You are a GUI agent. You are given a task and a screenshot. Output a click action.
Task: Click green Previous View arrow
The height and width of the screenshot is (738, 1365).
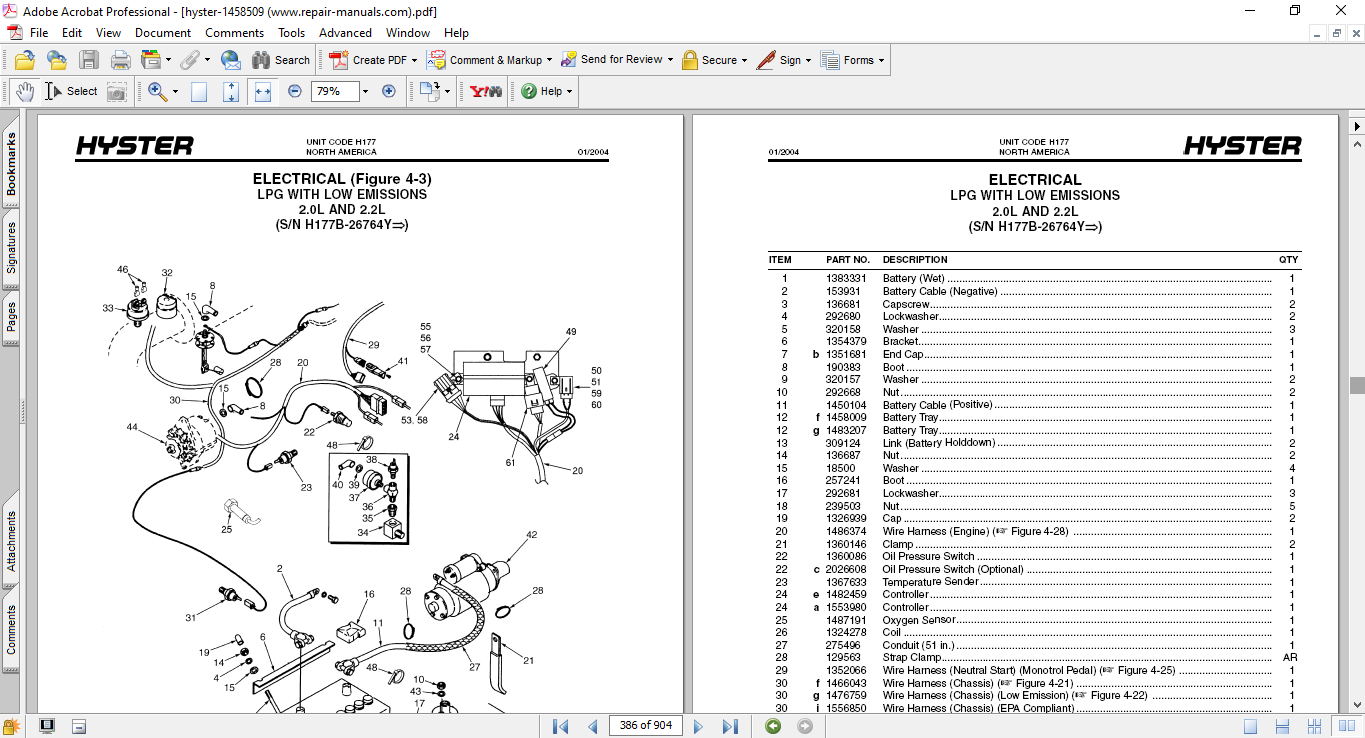[x=773, y=726]
